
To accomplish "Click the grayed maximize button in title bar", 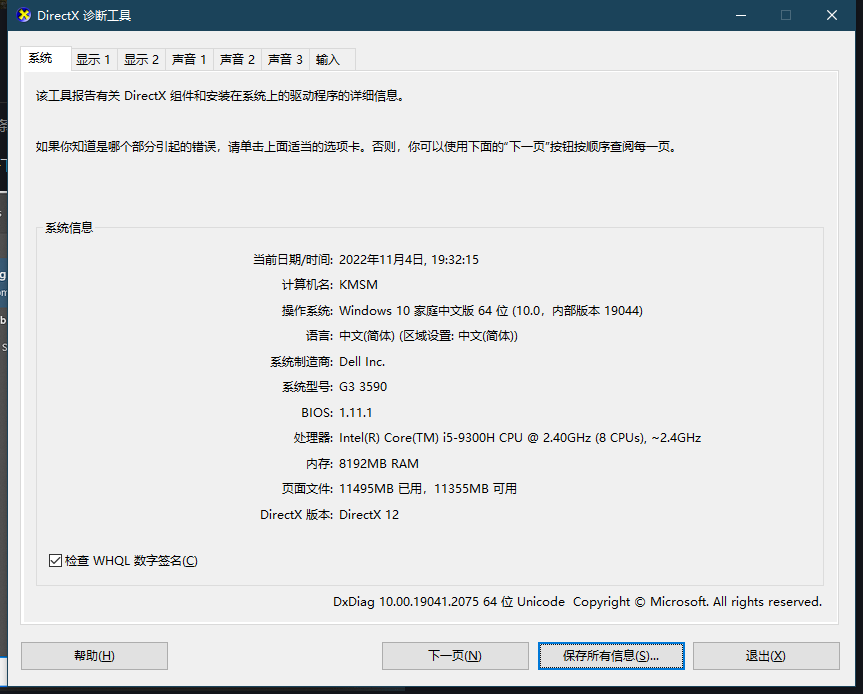I will pyautogui.click(x=786, y=15).
